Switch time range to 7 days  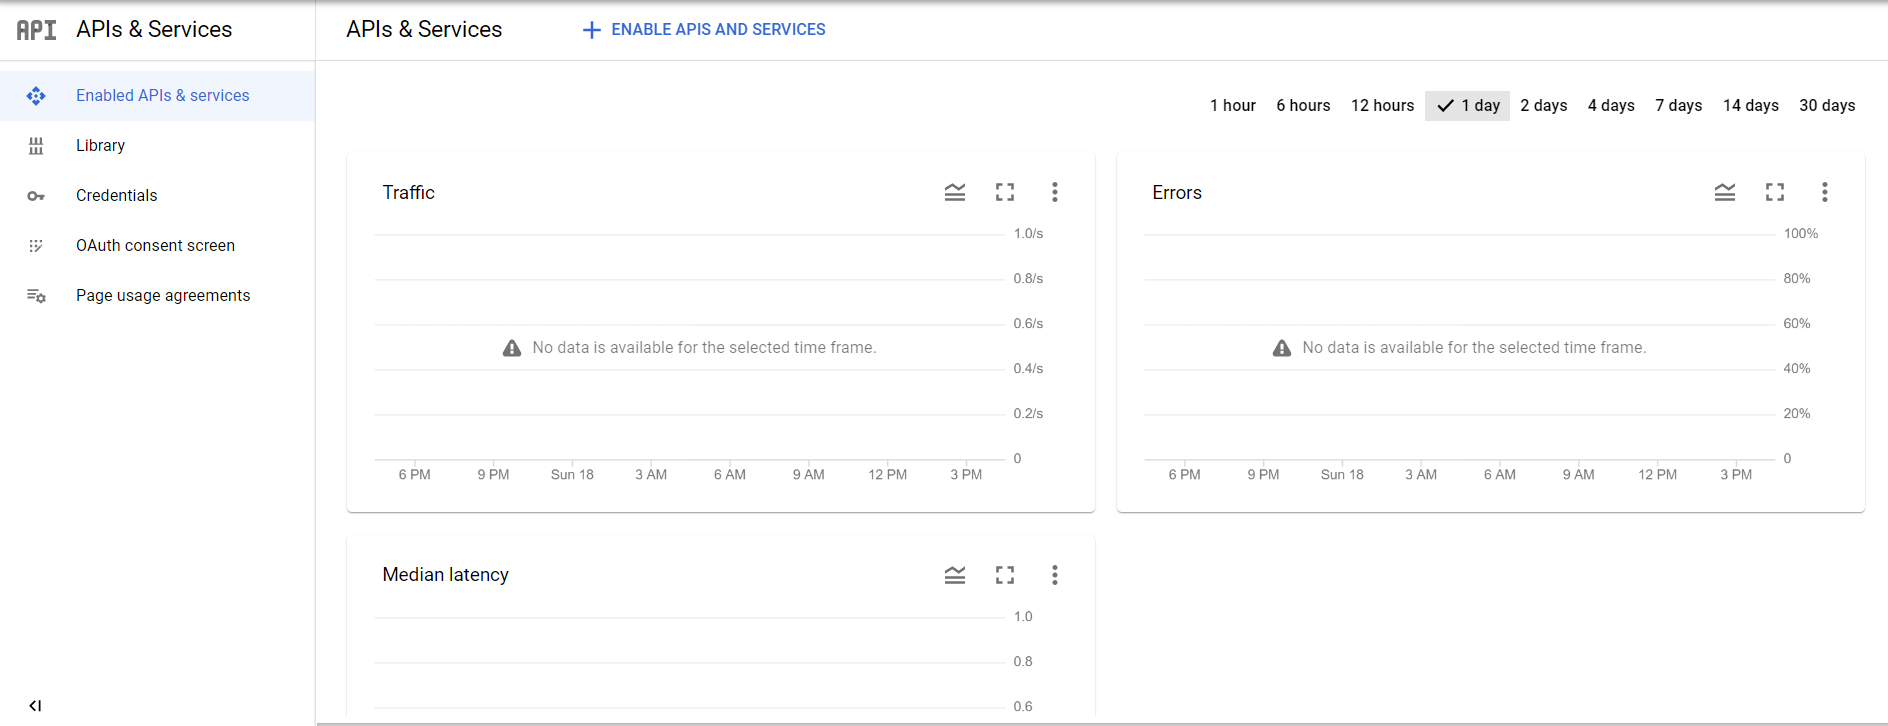coord(1678,106)
